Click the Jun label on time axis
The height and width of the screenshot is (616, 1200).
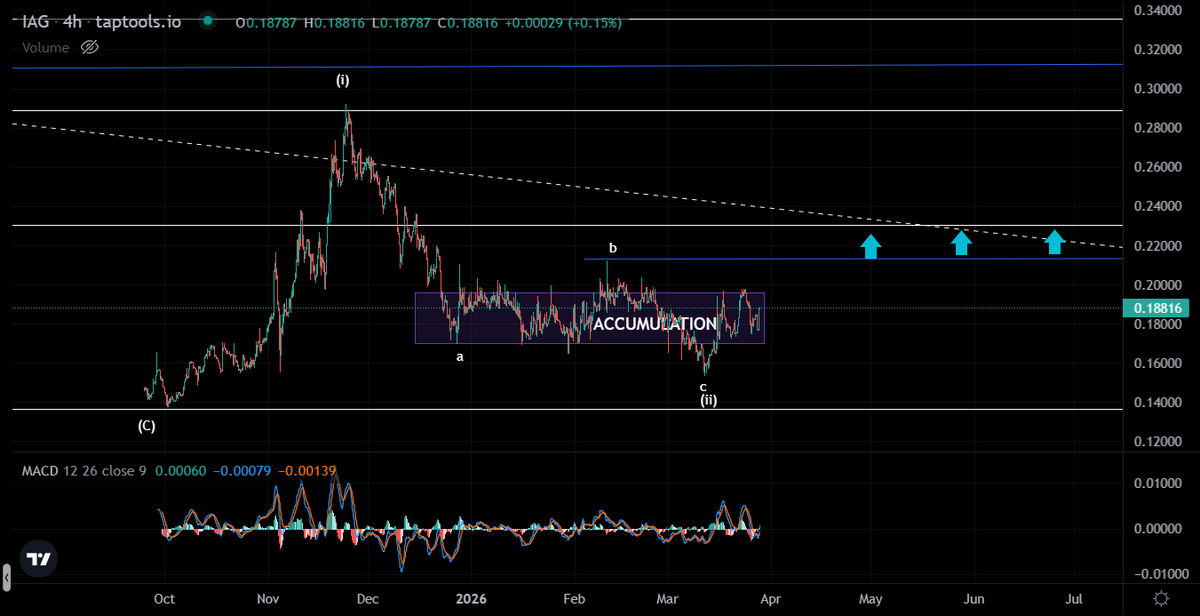[974, 598]
